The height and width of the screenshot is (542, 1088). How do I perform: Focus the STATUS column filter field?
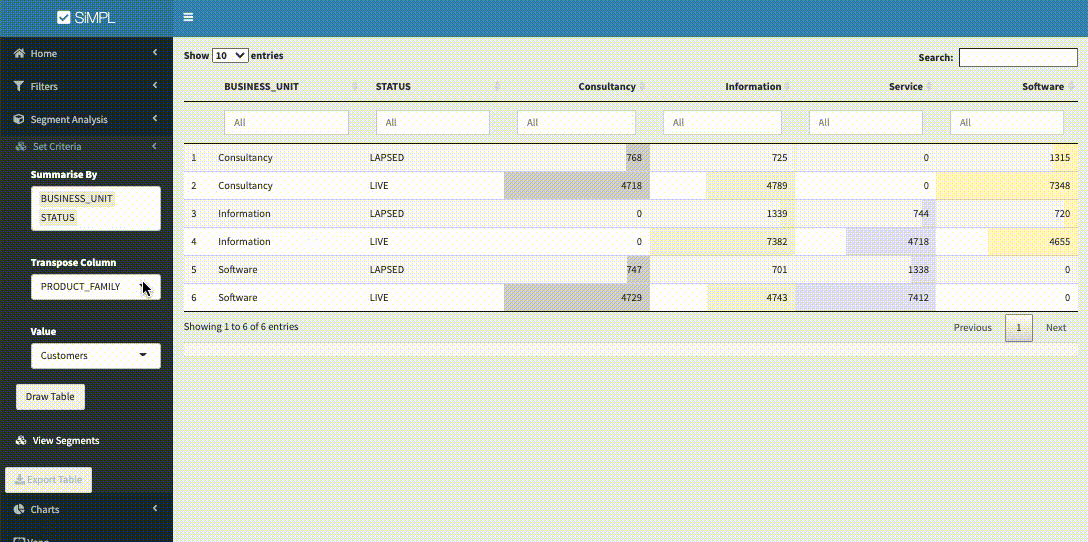pos(432,122)
